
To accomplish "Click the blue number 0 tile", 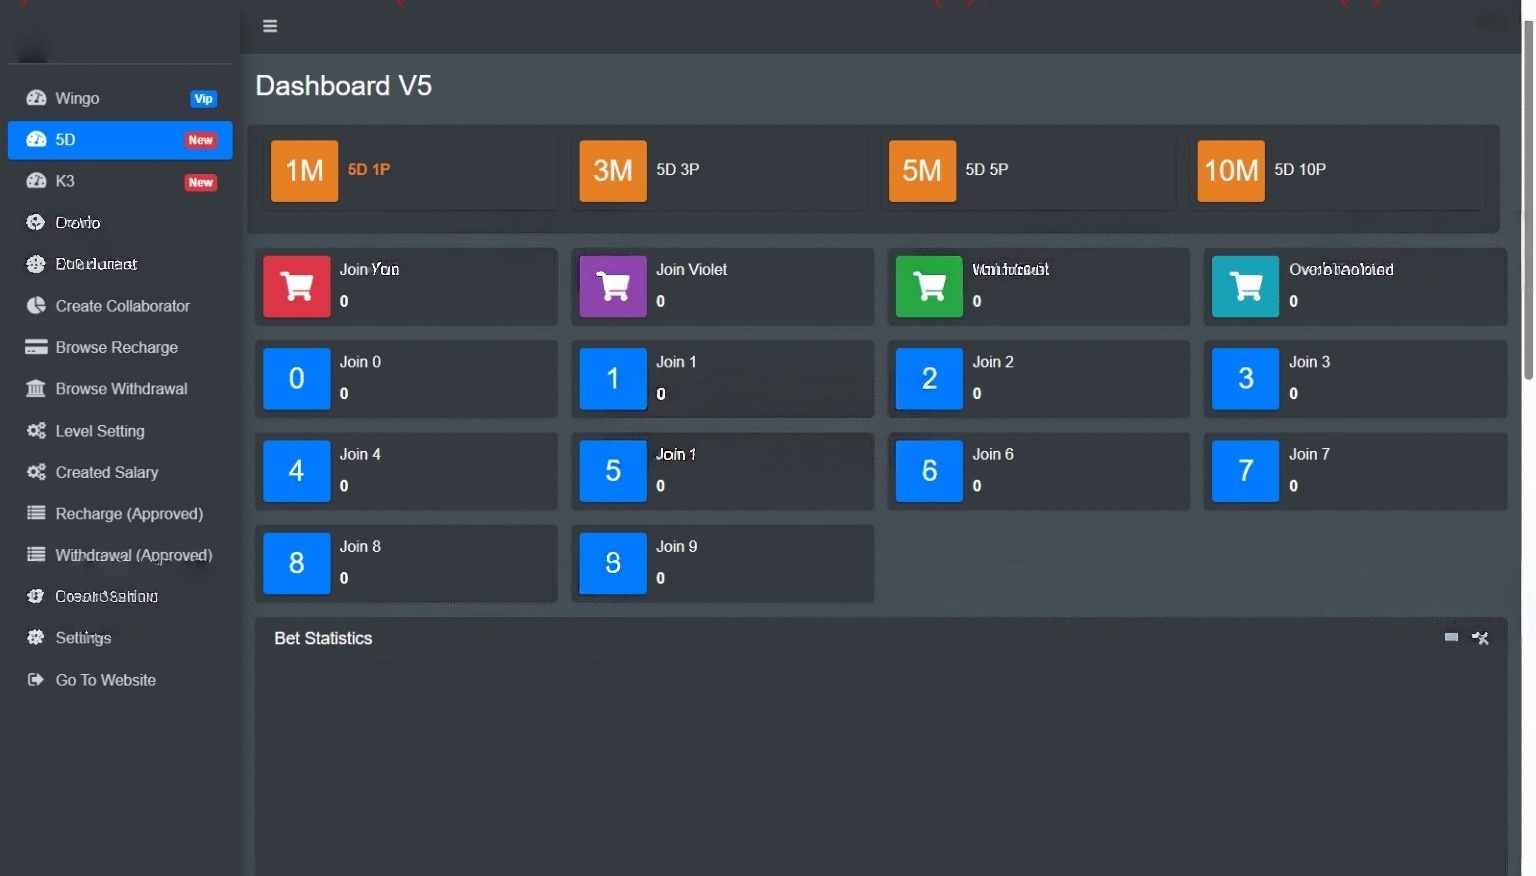I will point(297,379).
